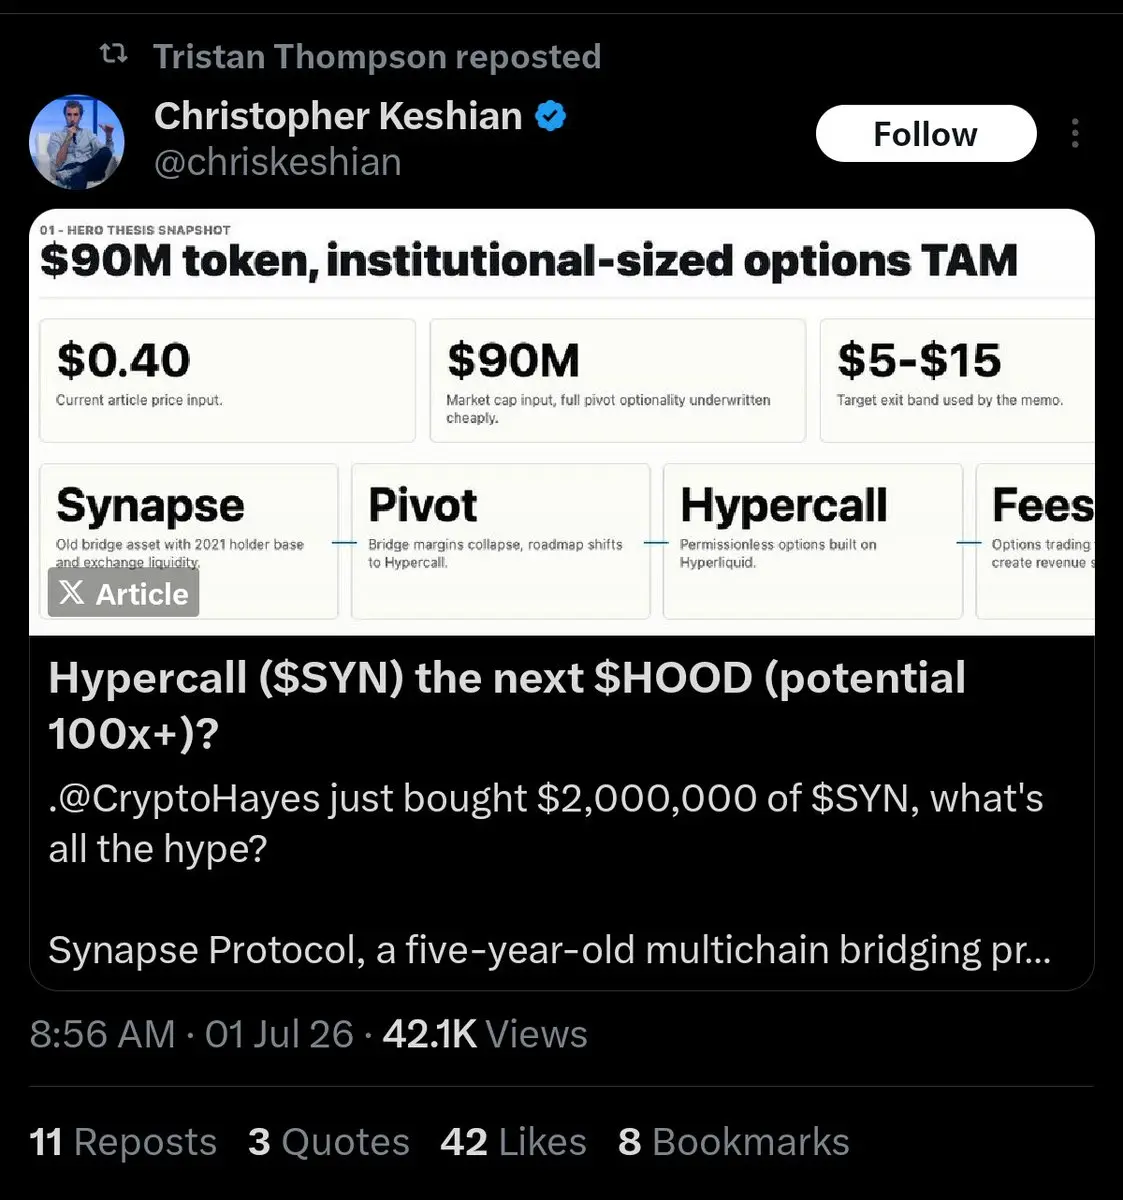Screen dimensions: 1123x1200
Task: Open the X Article badge
Action: pyautogui.click(x=123, y=593)
